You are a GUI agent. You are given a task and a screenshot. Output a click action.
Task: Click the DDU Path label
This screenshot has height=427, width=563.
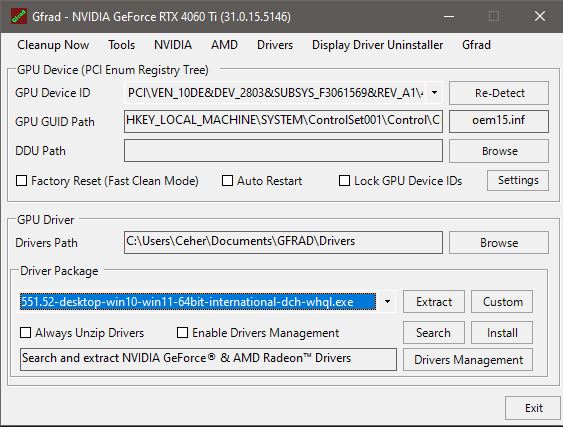pyautogui.click(x=41, y=151)
